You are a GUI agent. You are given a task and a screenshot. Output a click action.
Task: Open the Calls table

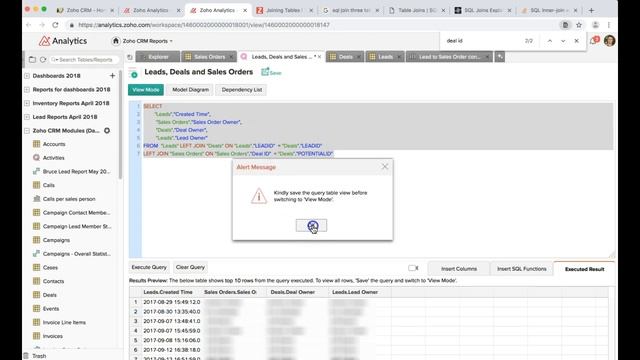[x=48, y=185]
